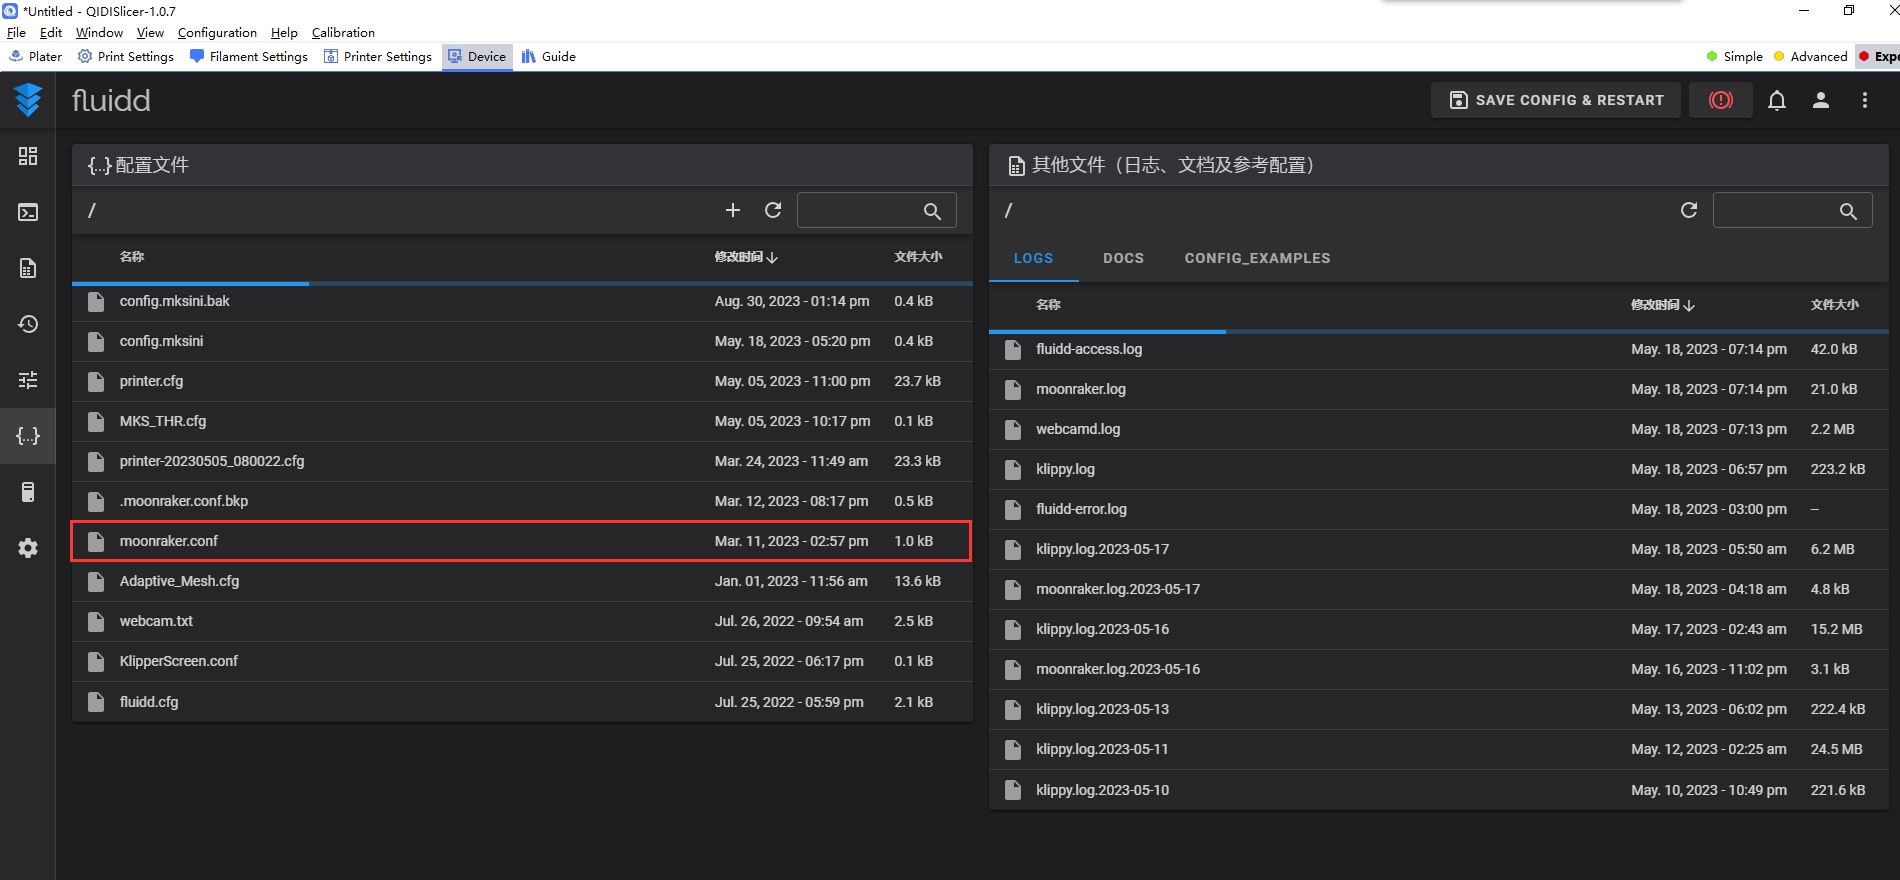1900x880 pixels.
Task: Refresh the config files list
Action: coord(773,210)
